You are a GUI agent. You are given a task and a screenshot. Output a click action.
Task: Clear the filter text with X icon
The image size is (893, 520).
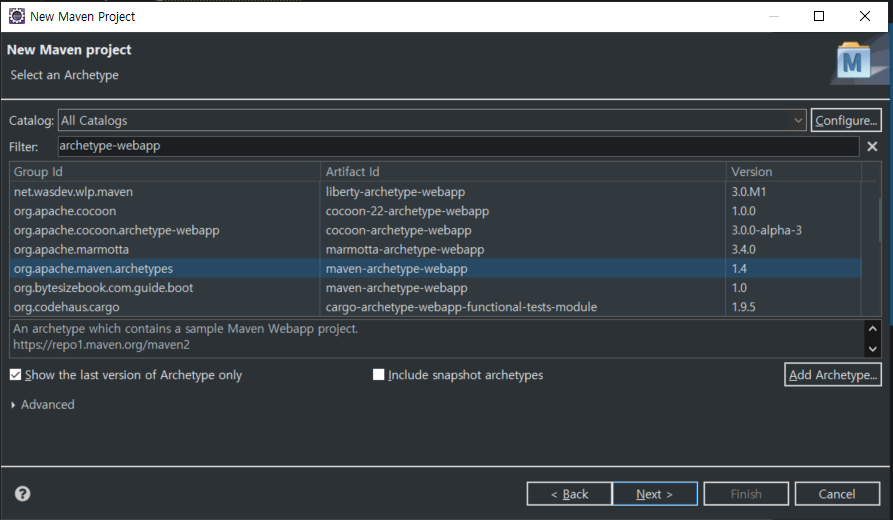coord(872,146)
